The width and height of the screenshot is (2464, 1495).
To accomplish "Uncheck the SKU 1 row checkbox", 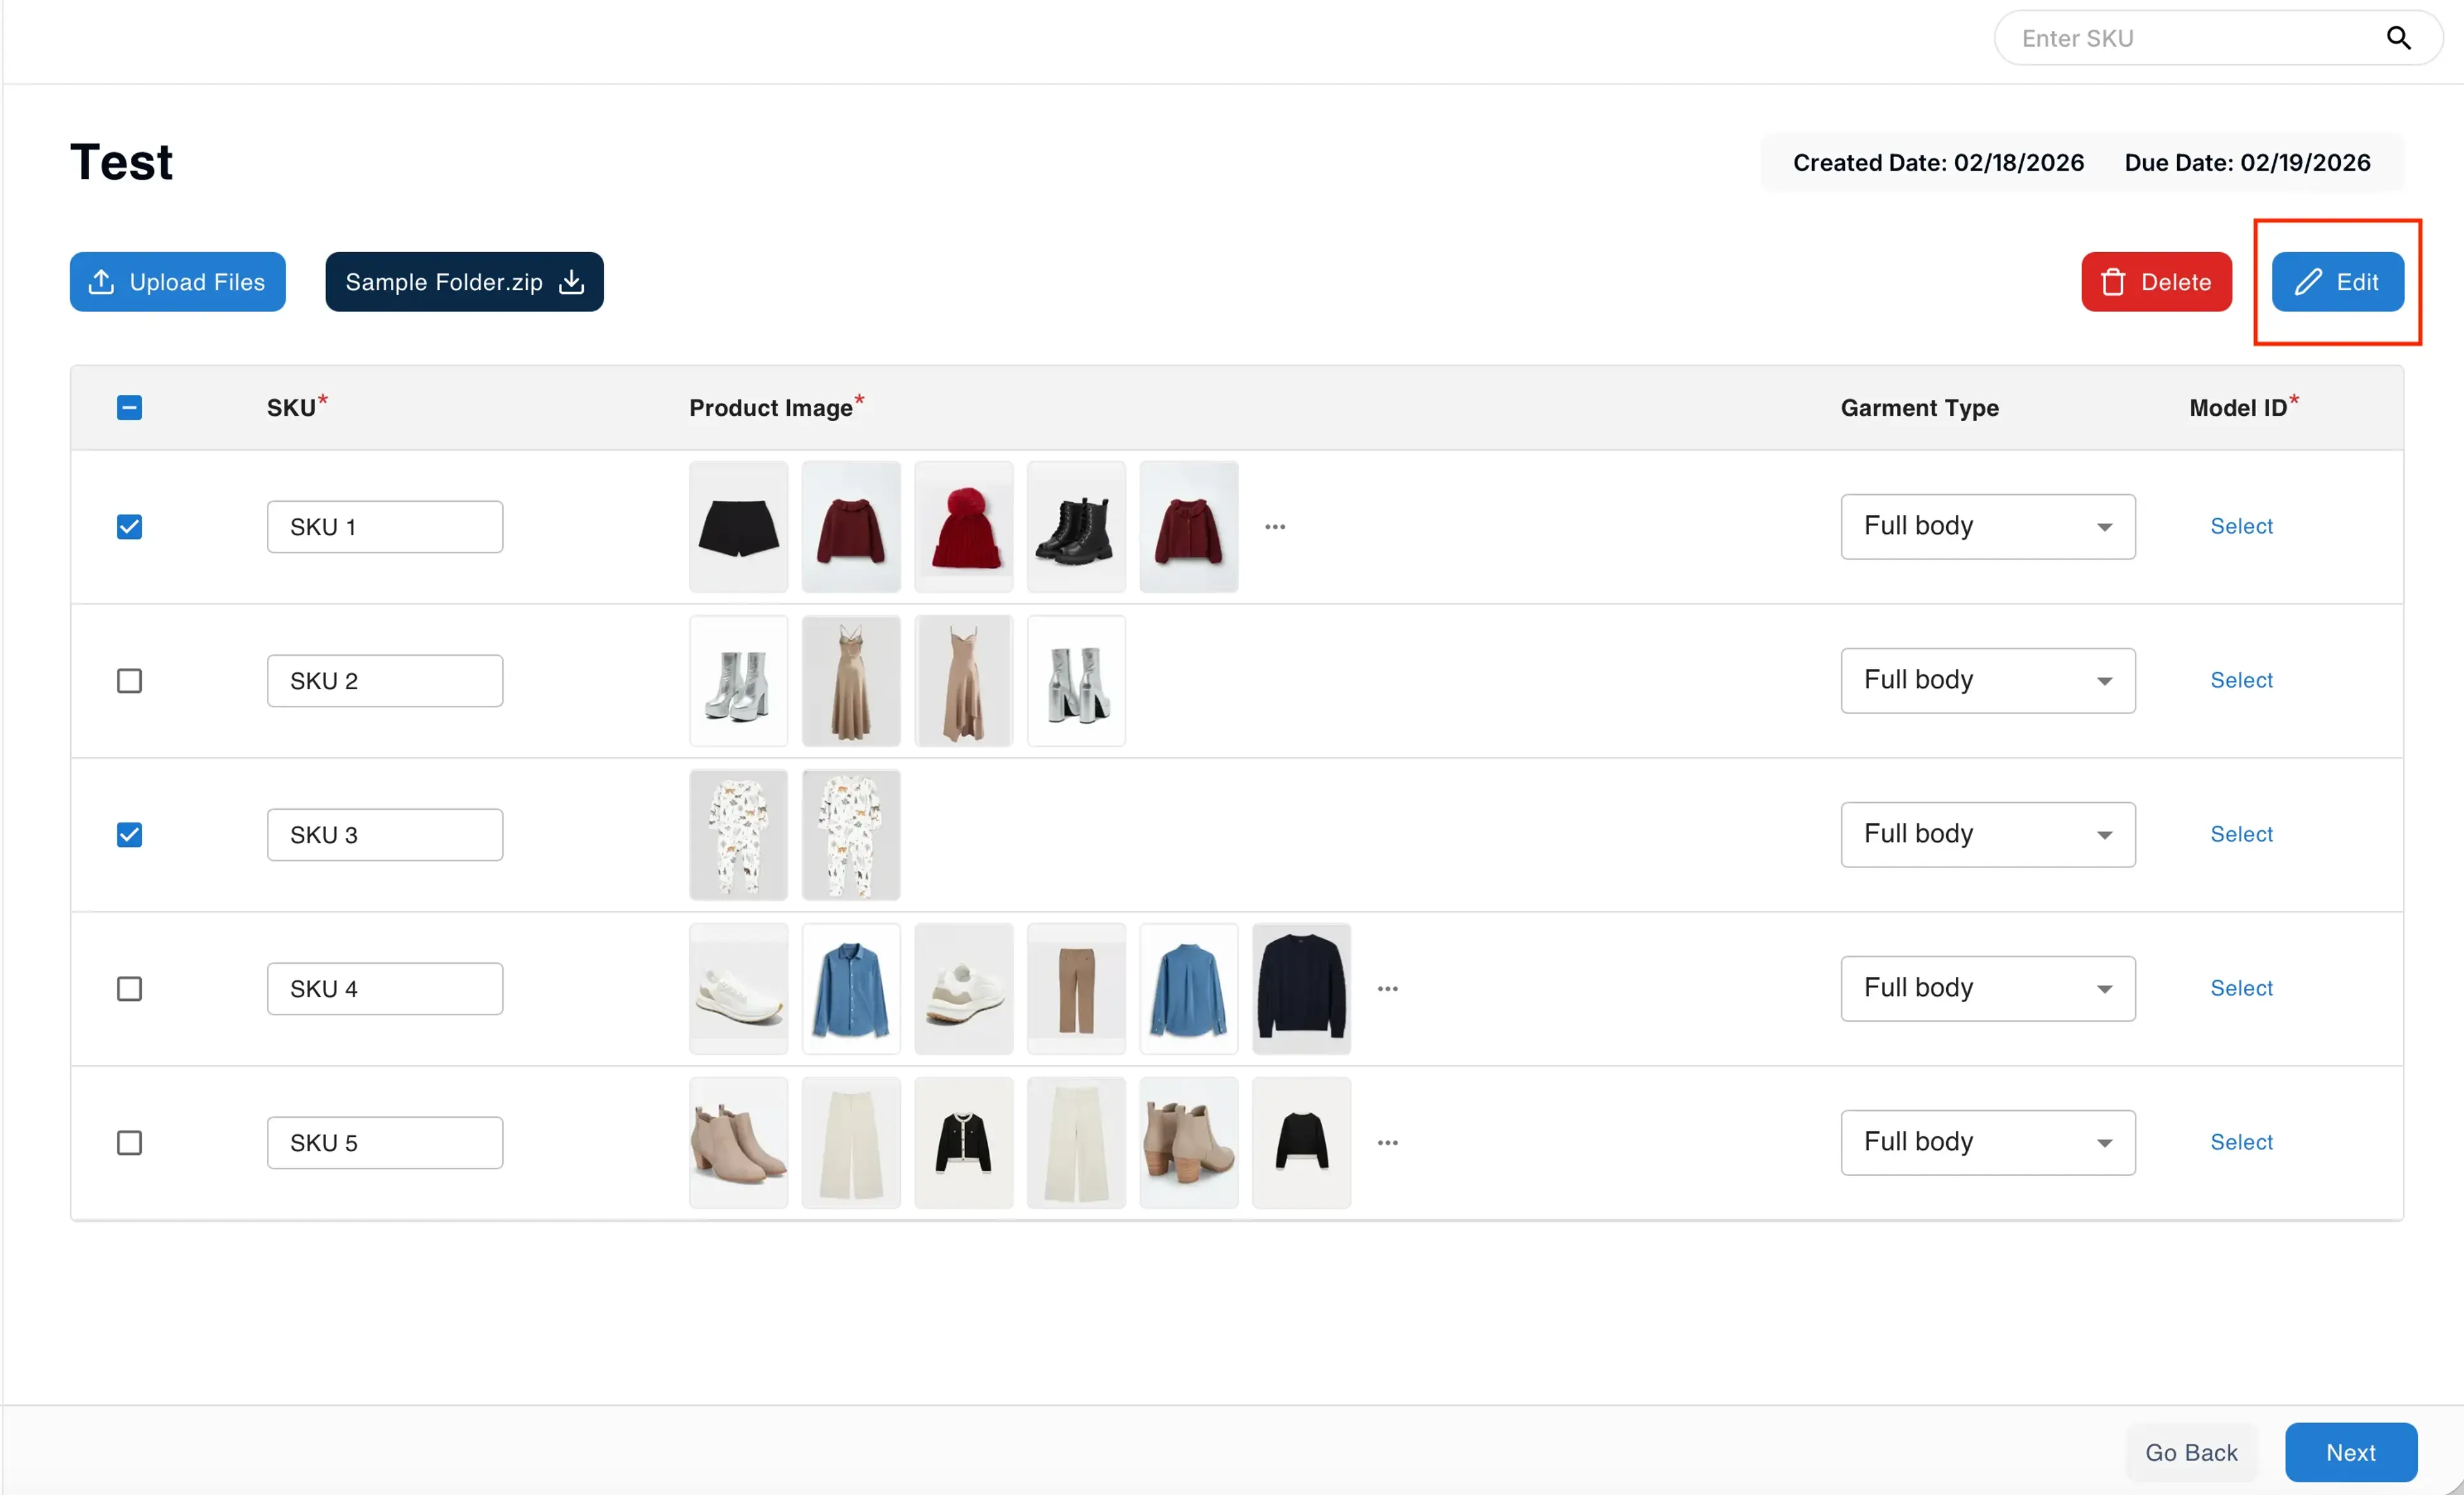I will point(129,527).
